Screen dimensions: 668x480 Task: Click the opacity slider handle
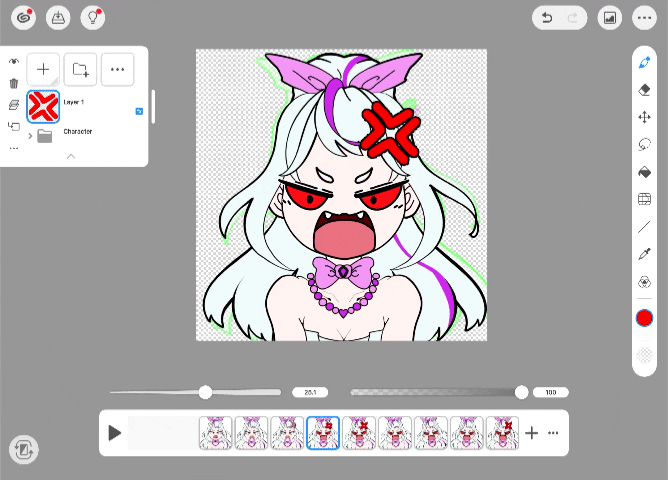pyautogui.click(x=521, y=392)
